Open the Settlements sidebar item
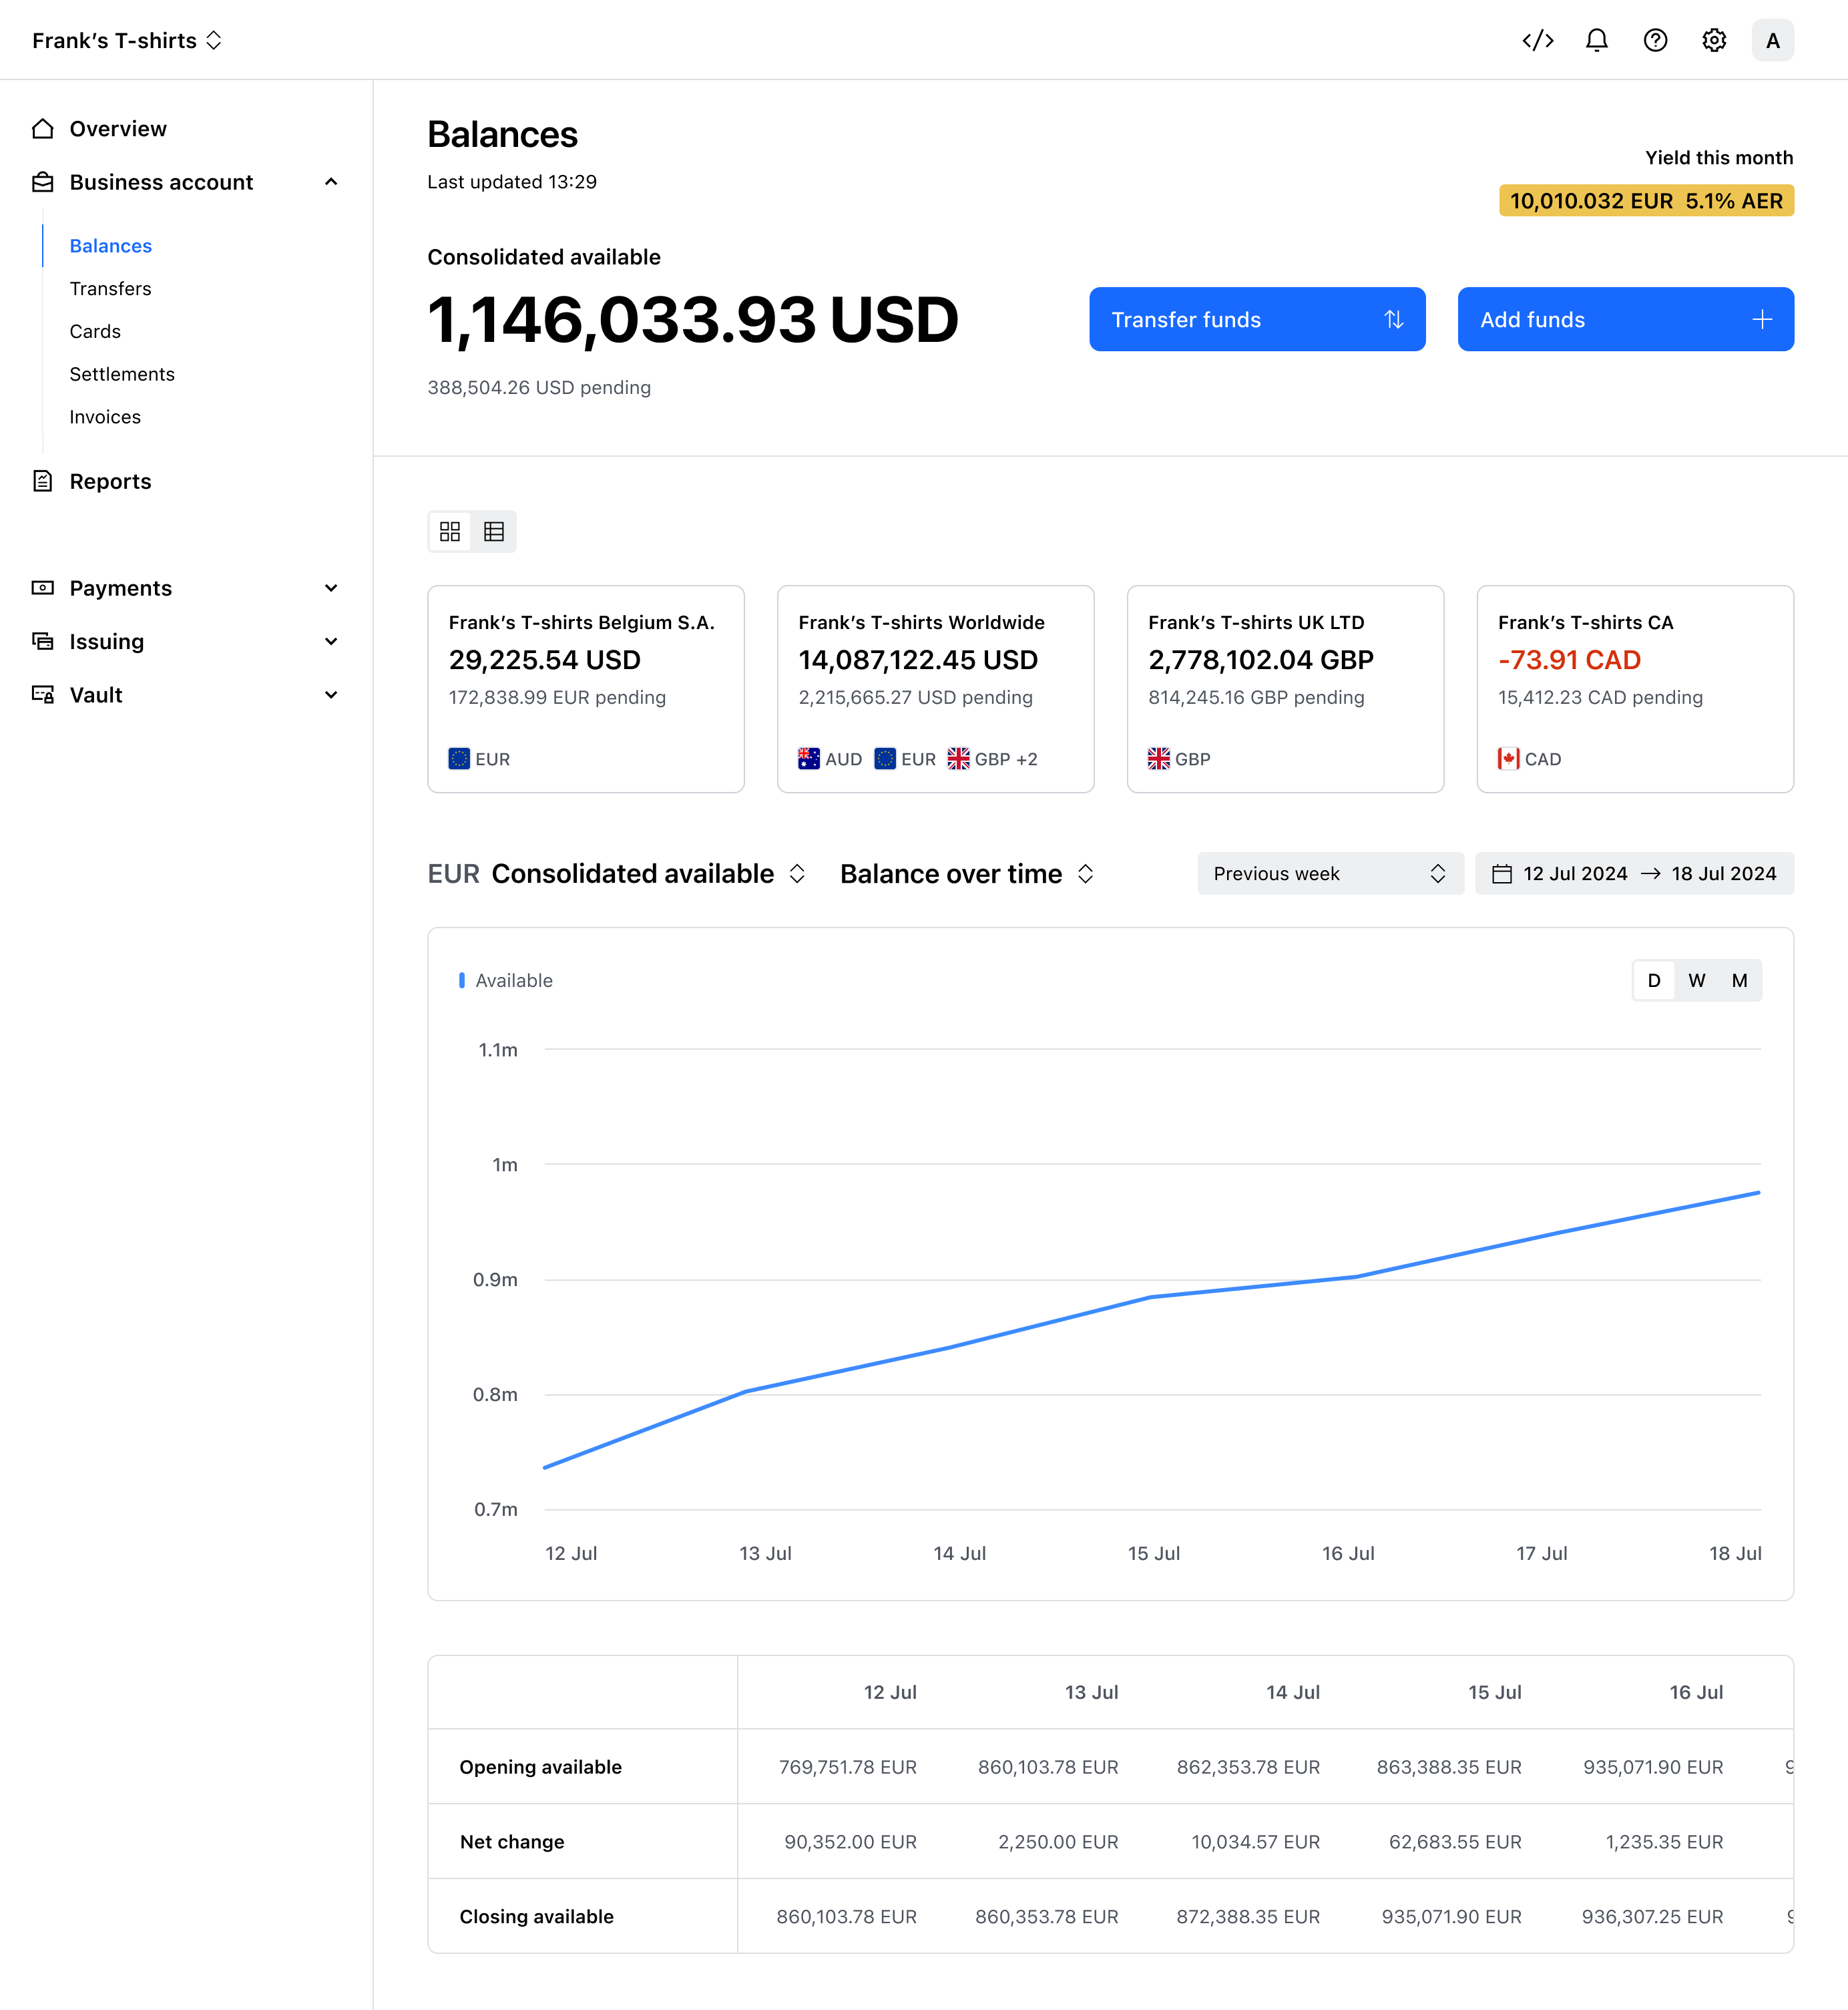Viewport: 1848px width, 2010px height. [122, 374]
